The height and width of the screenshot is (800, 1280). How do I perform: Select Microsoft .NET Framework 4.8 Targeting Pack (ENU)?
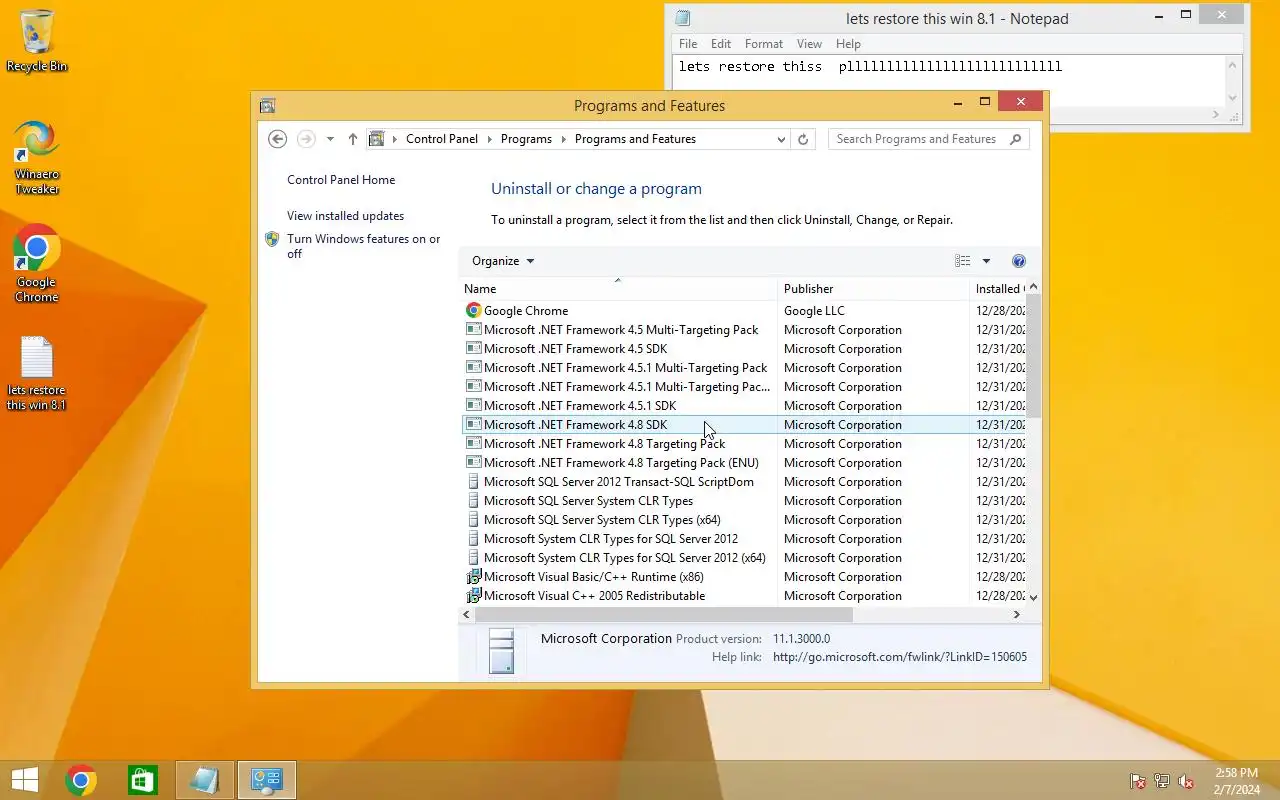[x=745, y=463]
